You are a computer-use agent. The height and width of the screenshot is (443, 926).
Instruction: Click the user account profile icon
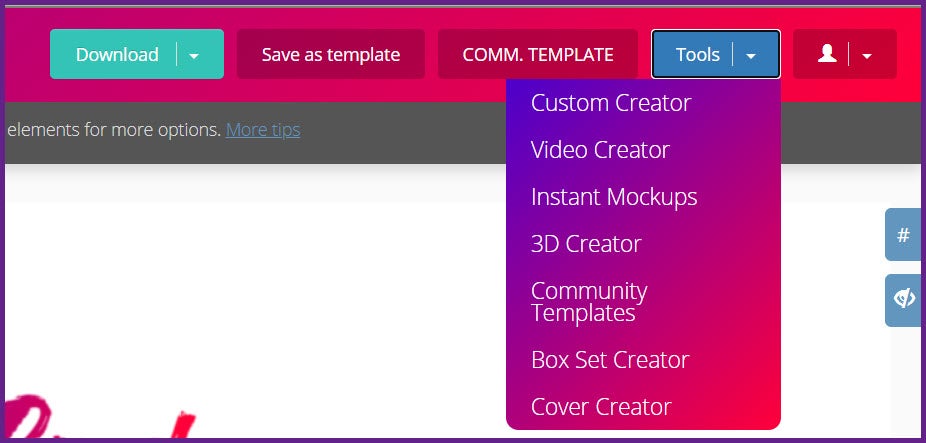[x=827, y=54]
